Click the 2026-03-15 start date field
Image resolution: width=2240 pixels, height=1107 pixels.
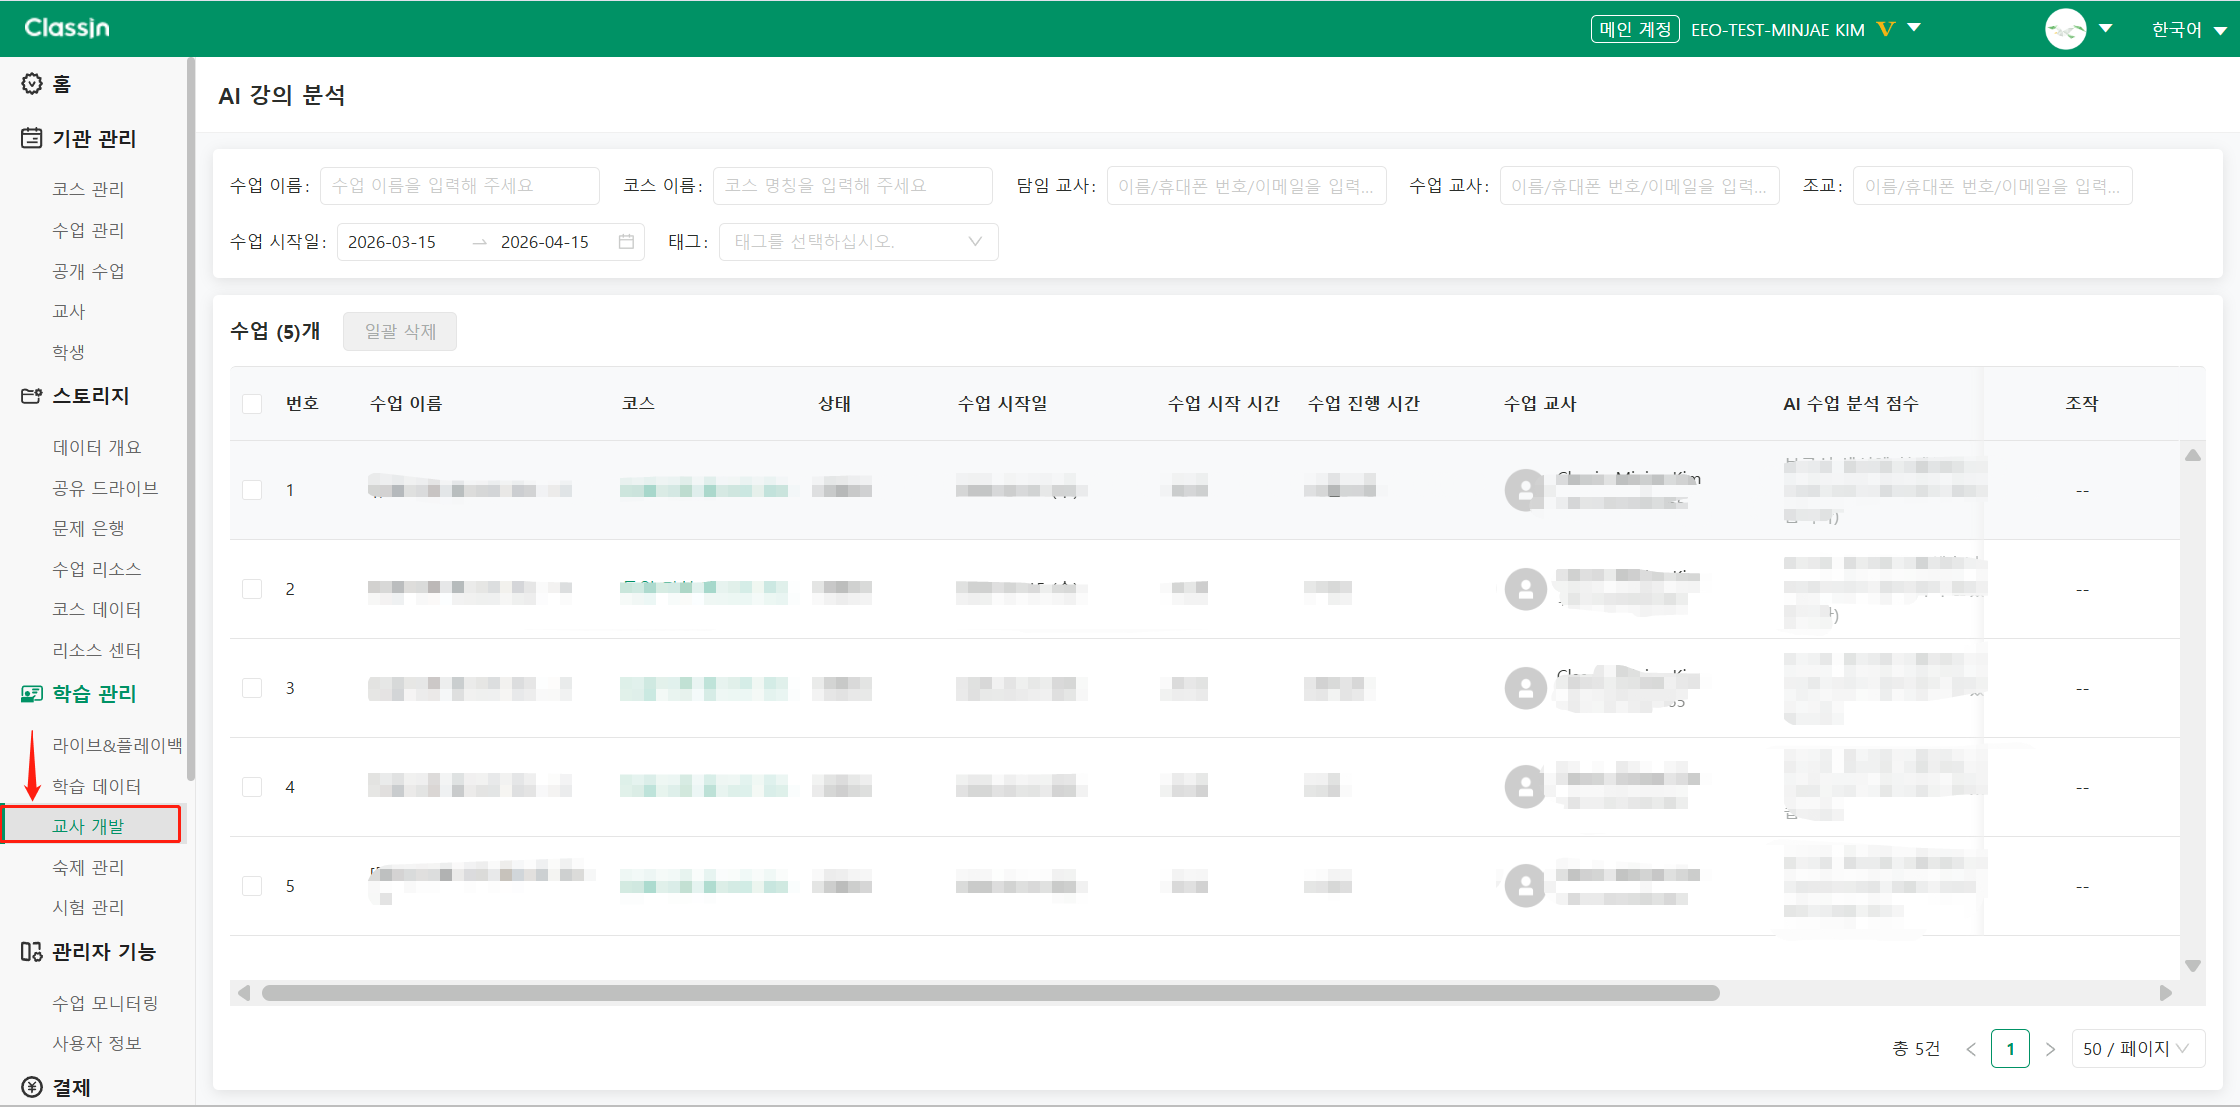pos(392,242)
